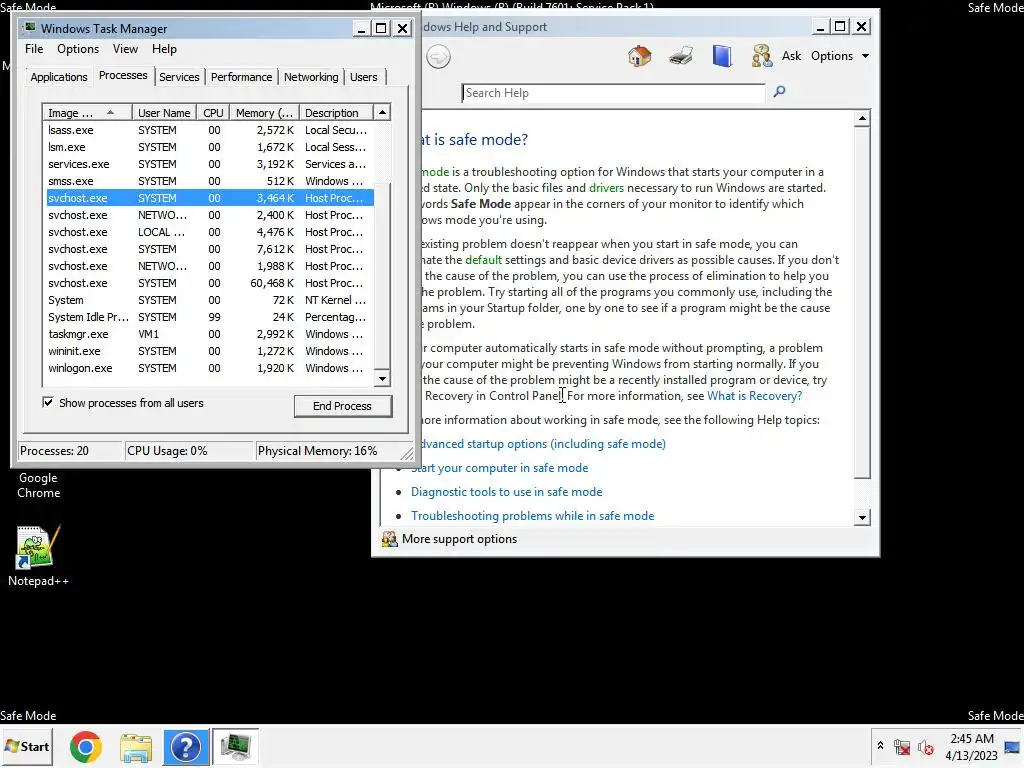Select the lsass.exe process row
The width and height of the screenshot is (1024, 768).
209,131
